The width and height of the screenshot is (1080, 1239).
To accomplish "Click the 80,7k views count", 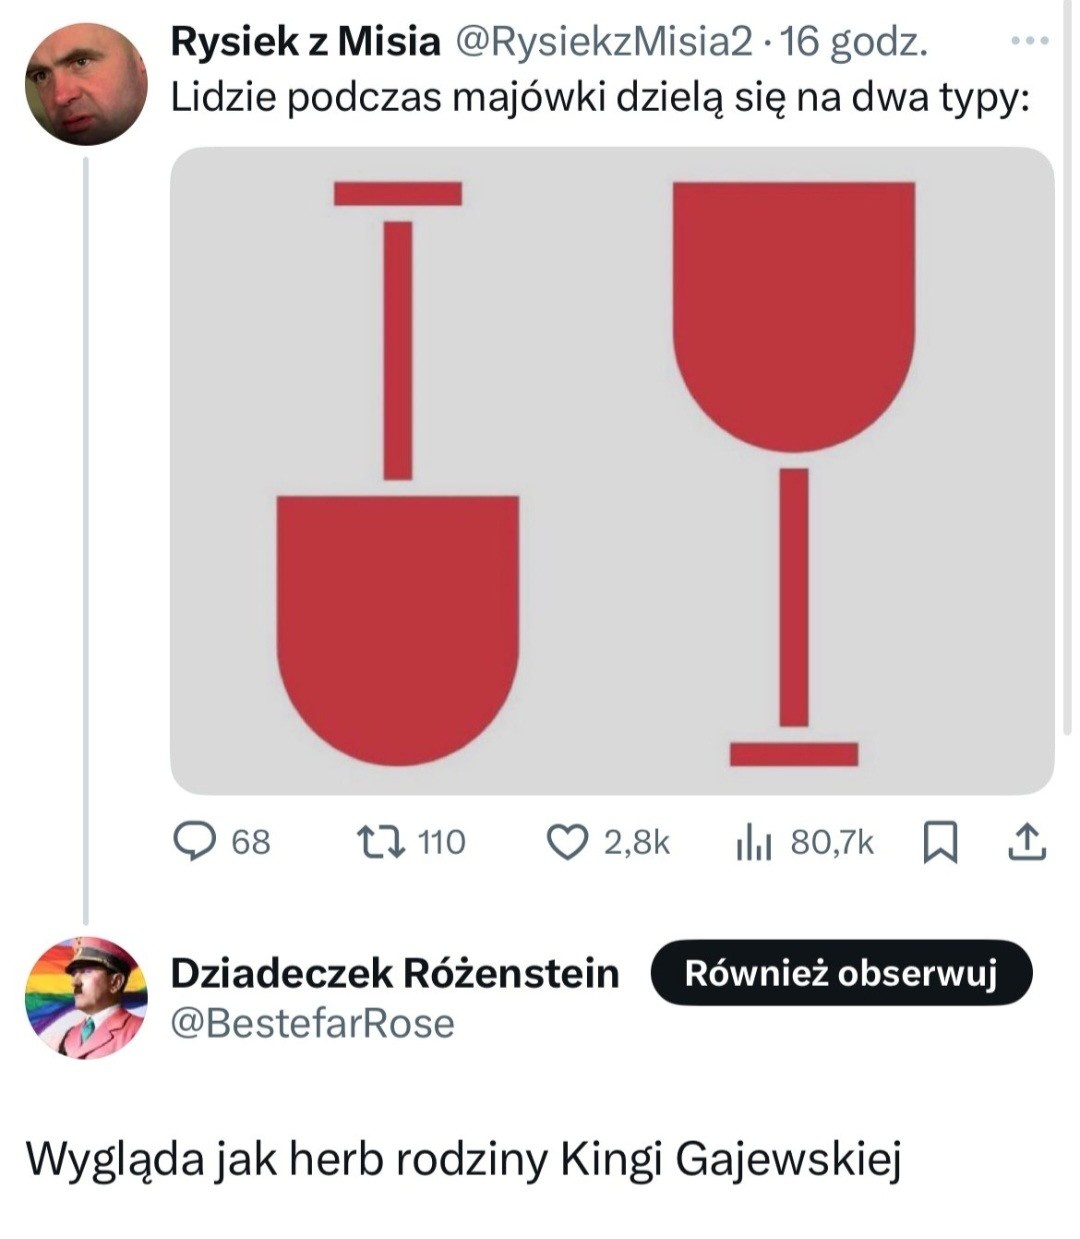I will coord(832,842).
